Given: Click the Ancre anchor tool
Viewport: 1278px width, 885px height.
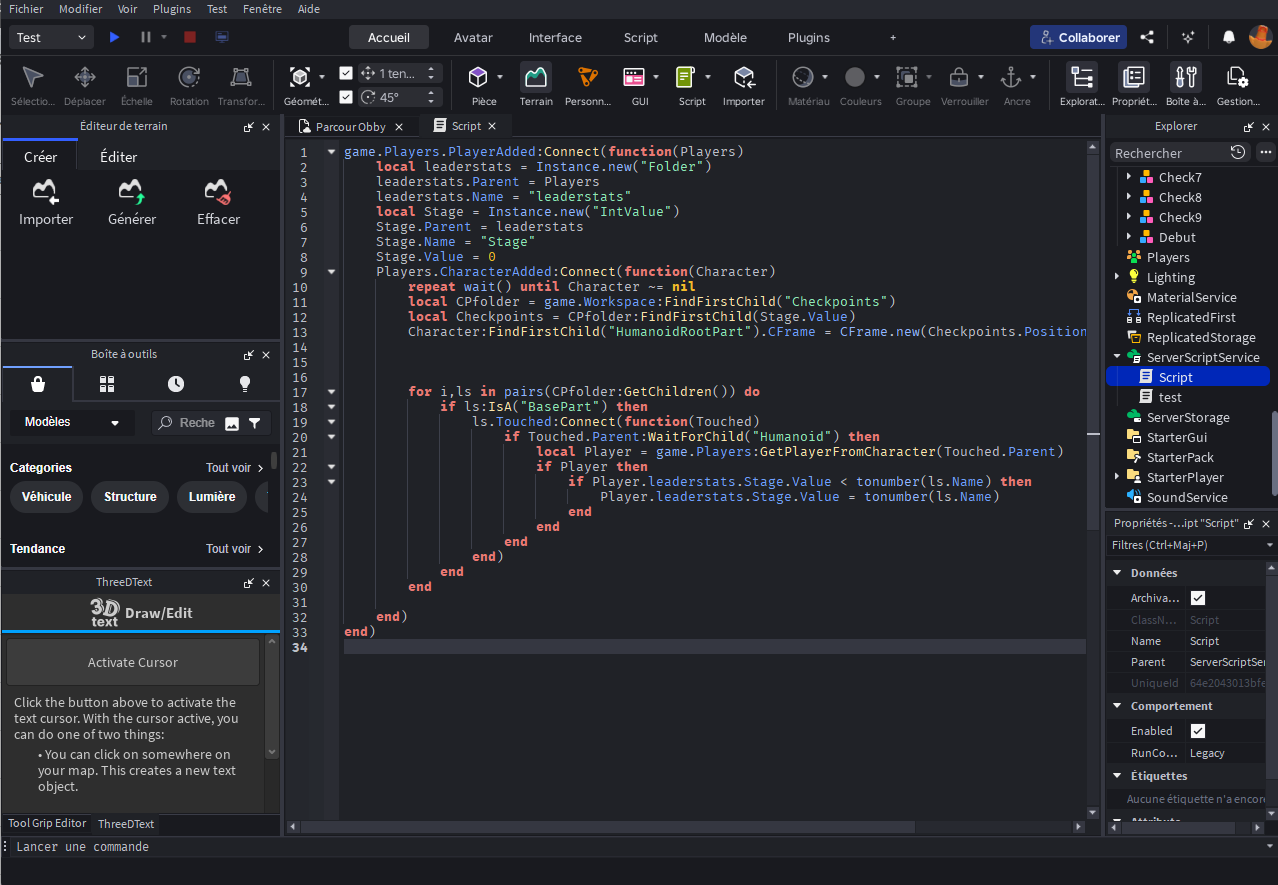Looking at the screenshot, I should coord(1011,85).
